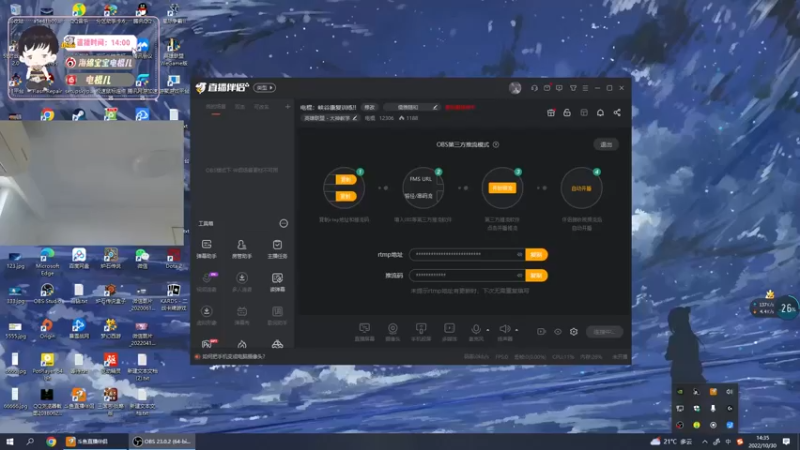The image size is (800, 450).
Task: Open the settings gear in bottom toolbar
Action: (x=574, y=332)
